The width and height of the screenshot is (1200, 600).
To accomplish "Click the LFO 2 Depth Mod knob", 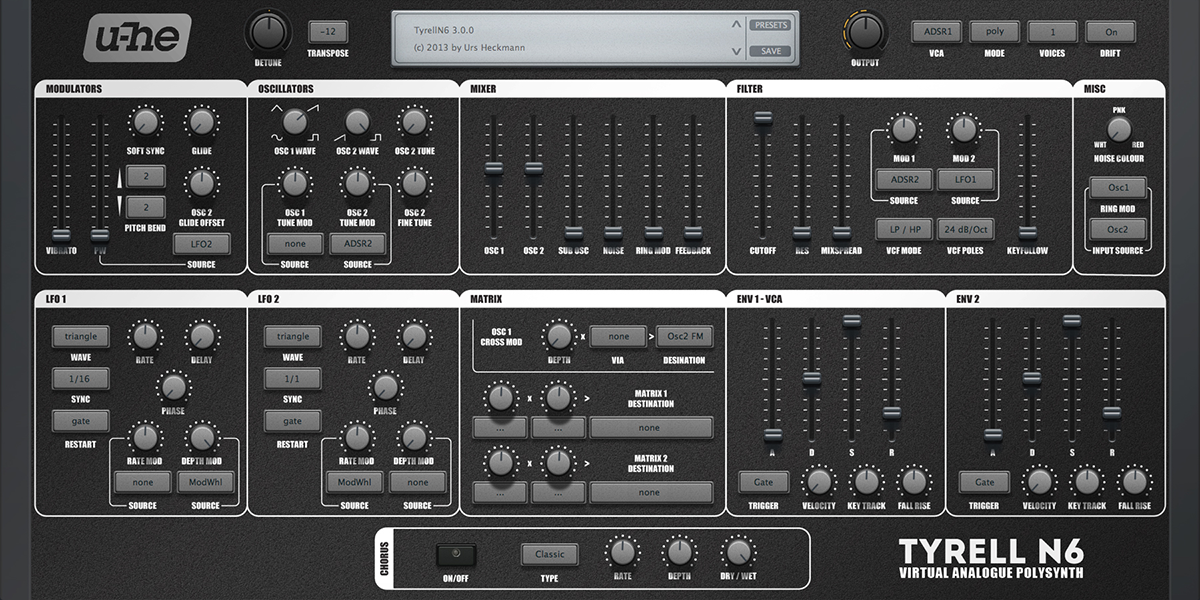I will click(414, 437).
